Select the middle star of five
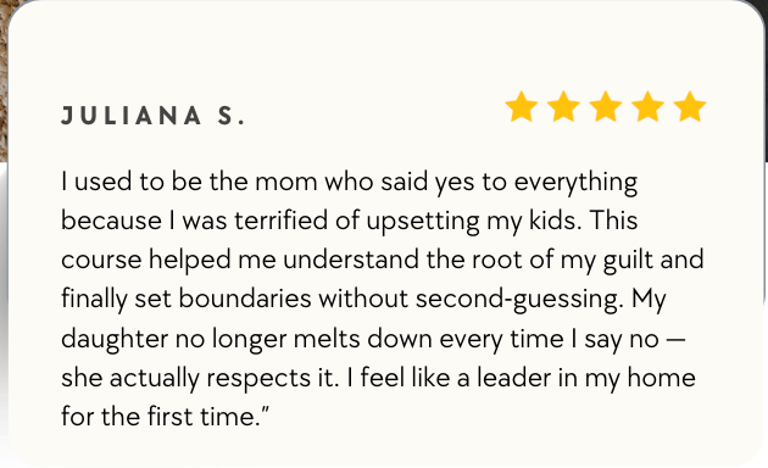768x468 pixels. pos(606,108)
